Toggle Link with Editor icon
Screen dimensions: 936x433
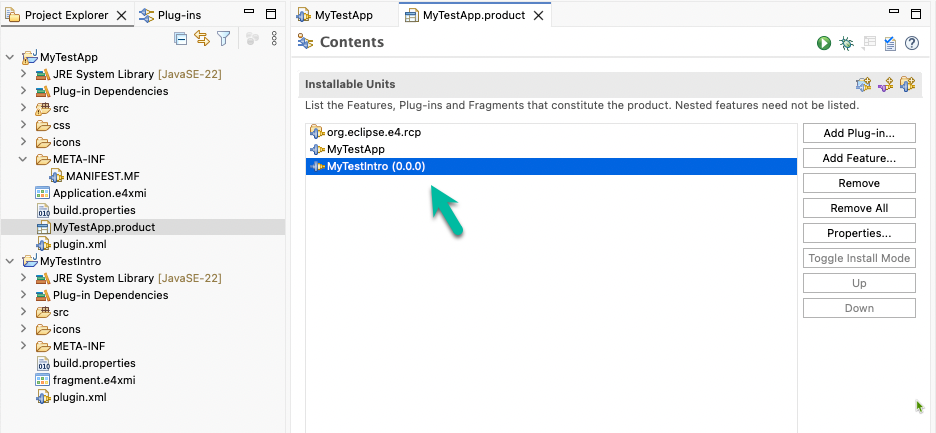(202, 39)
